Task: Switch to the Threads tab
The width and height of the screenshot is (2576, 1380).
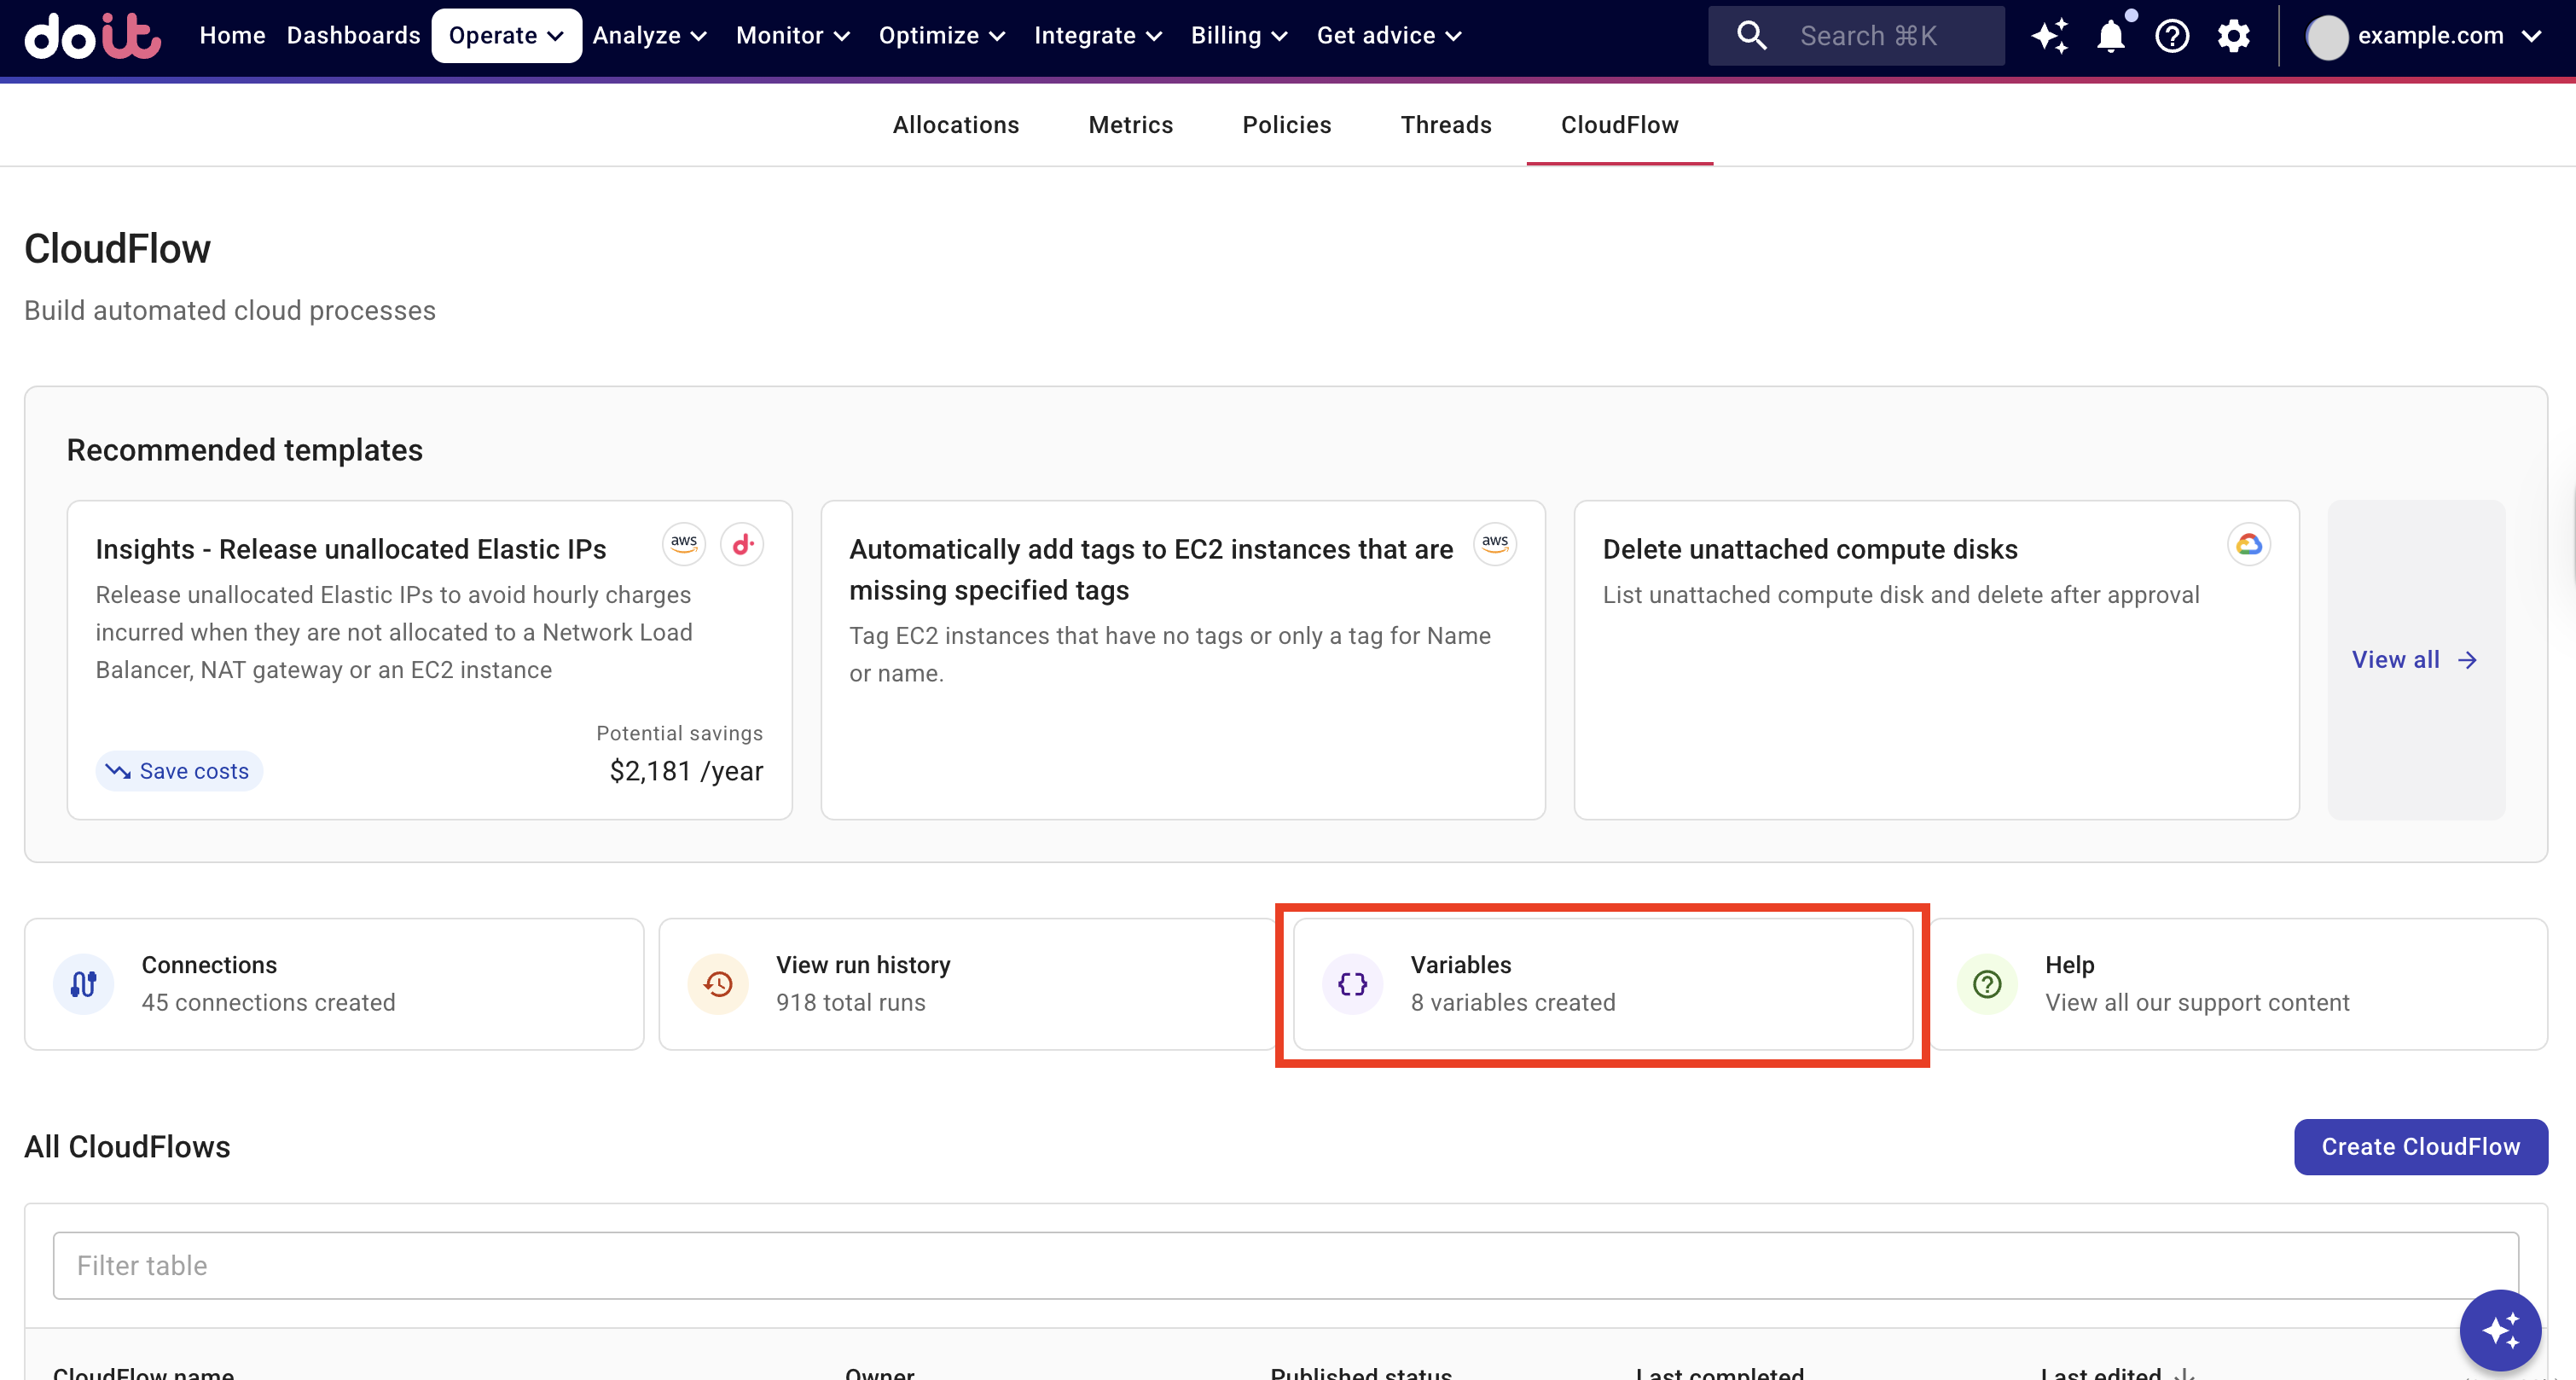Action: [1445, 125]
